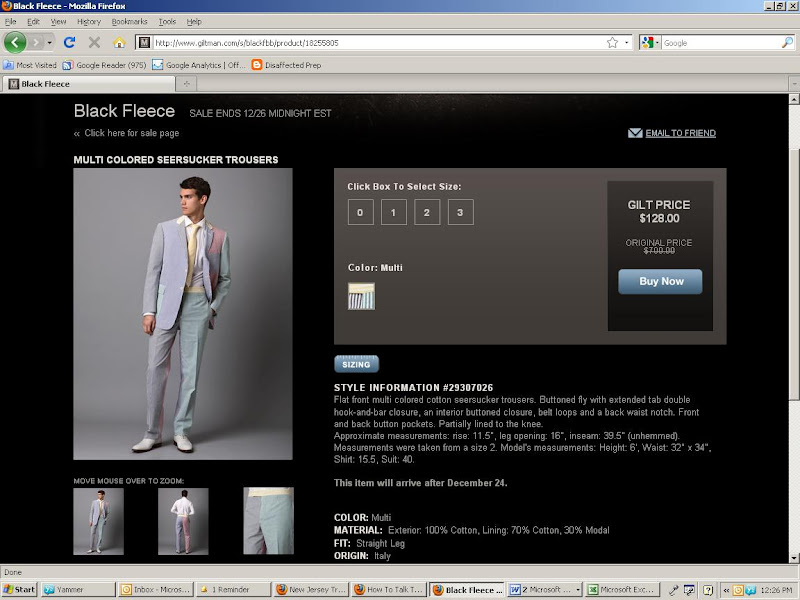
Task: Expand hidden system tray icons chevron
Action: point(726,590)
